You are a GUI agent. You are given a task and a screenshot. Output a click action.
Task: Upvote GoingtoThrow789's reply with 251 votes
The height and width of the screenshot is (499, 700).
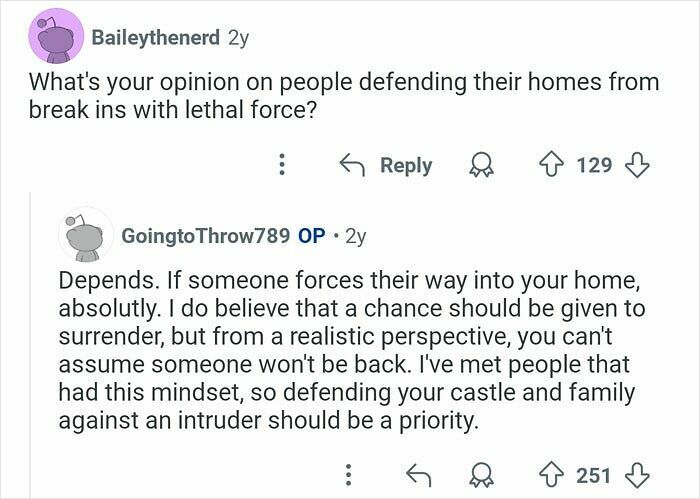click(552, 475)
